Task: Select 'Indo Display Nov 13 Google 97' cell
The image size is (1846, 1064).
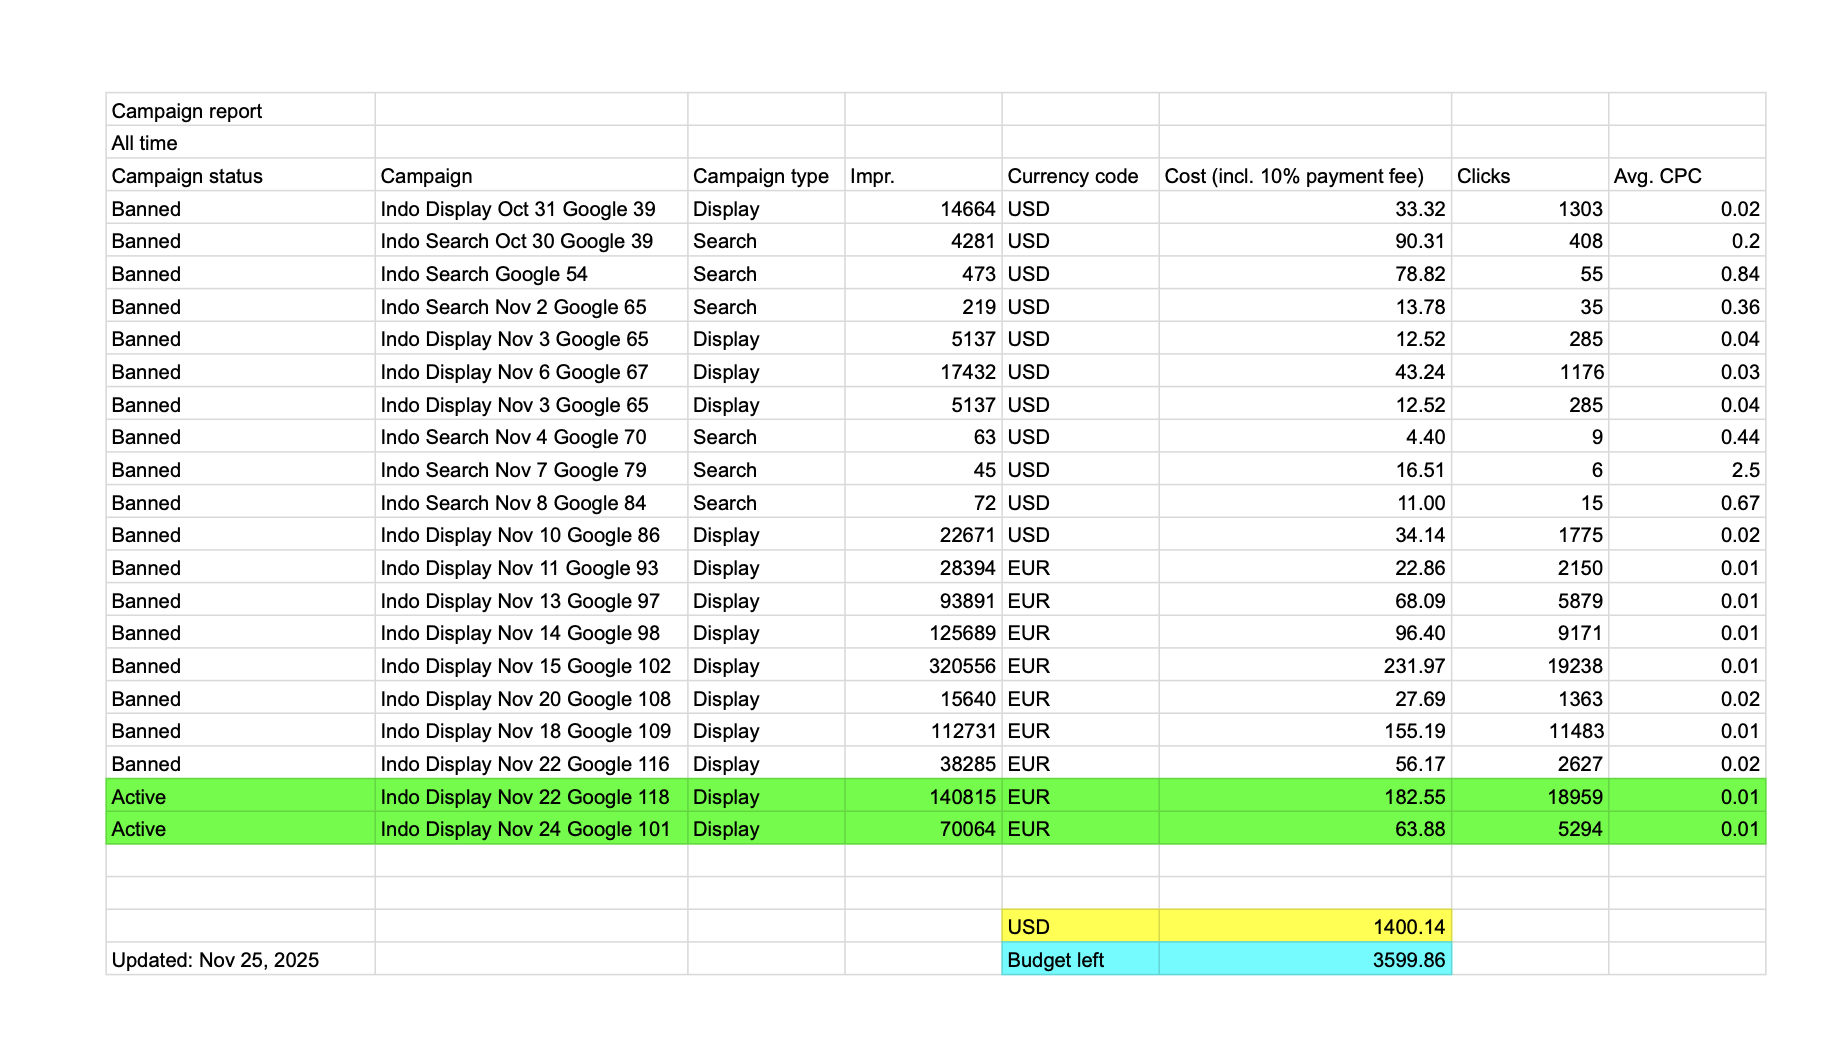Action: [x=531, y=601]
